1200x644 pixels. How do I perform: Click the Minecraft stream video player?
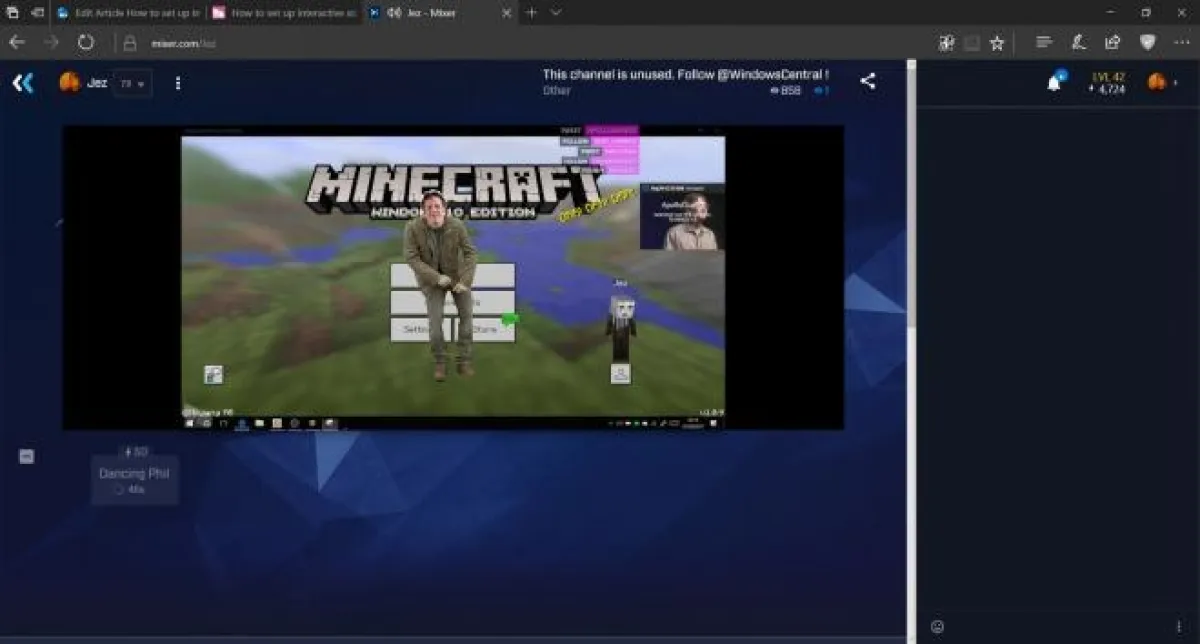453,277
